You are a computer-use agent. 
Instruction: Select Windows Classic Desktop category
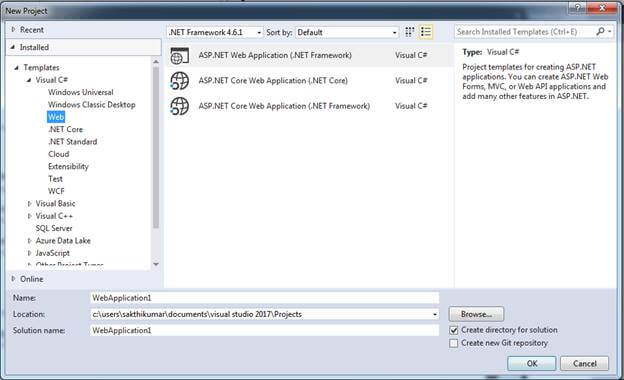point(92,105)
